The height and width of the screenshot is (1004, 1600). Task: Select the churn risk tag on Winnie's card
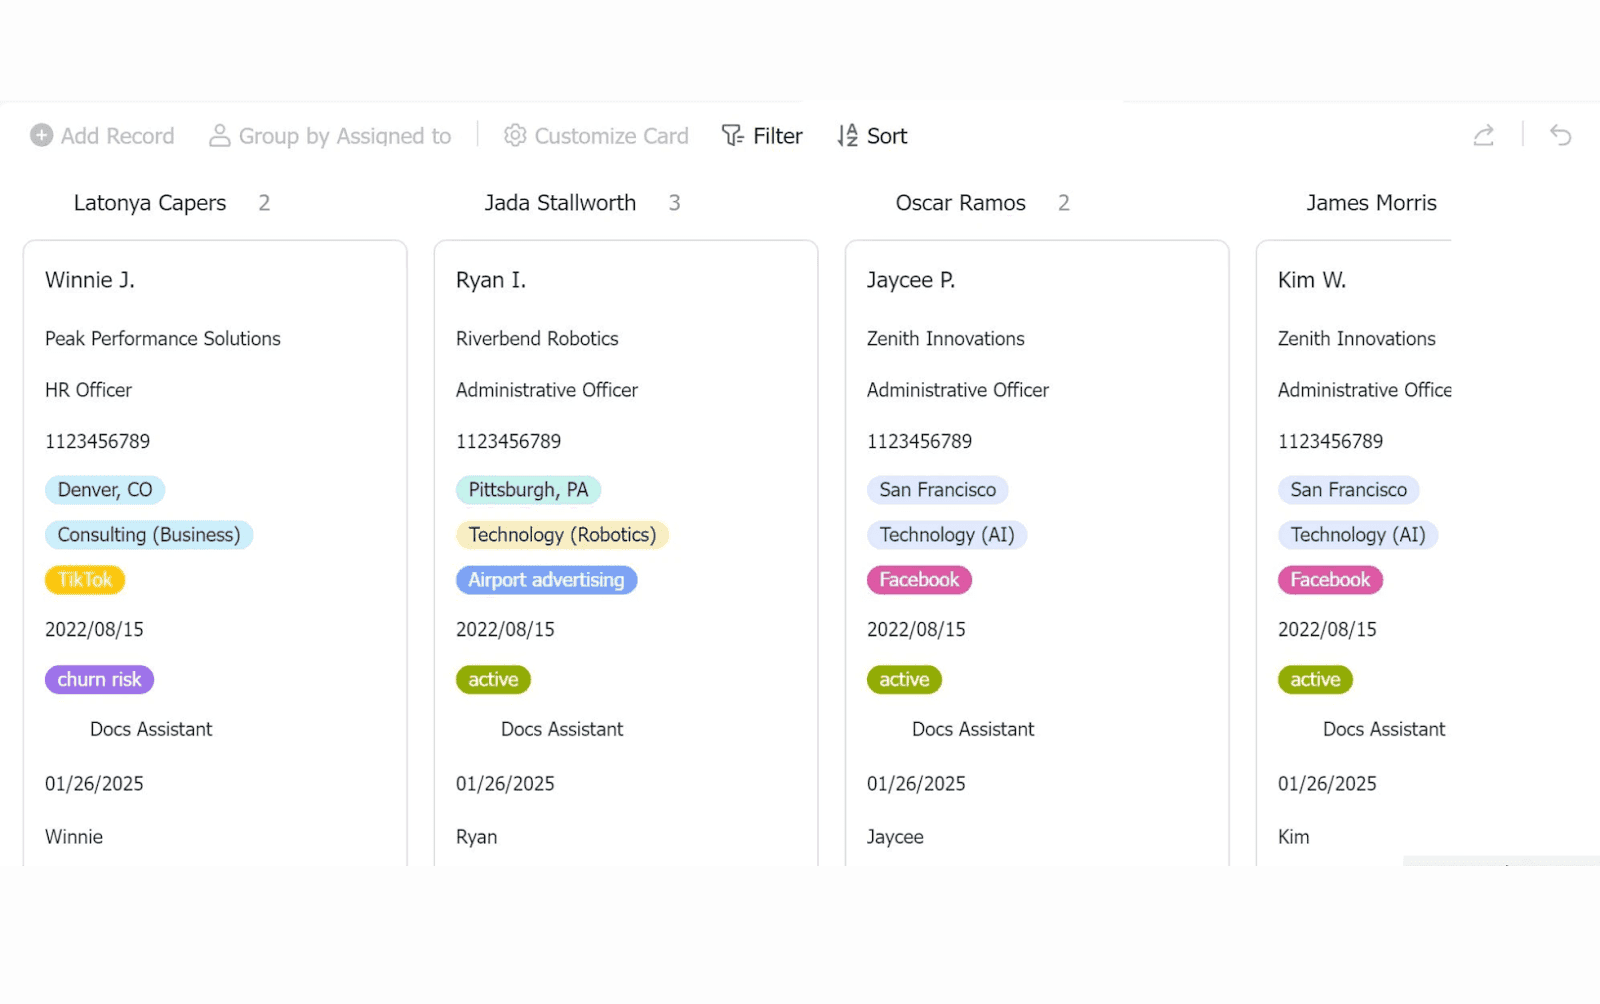[99, 679]
